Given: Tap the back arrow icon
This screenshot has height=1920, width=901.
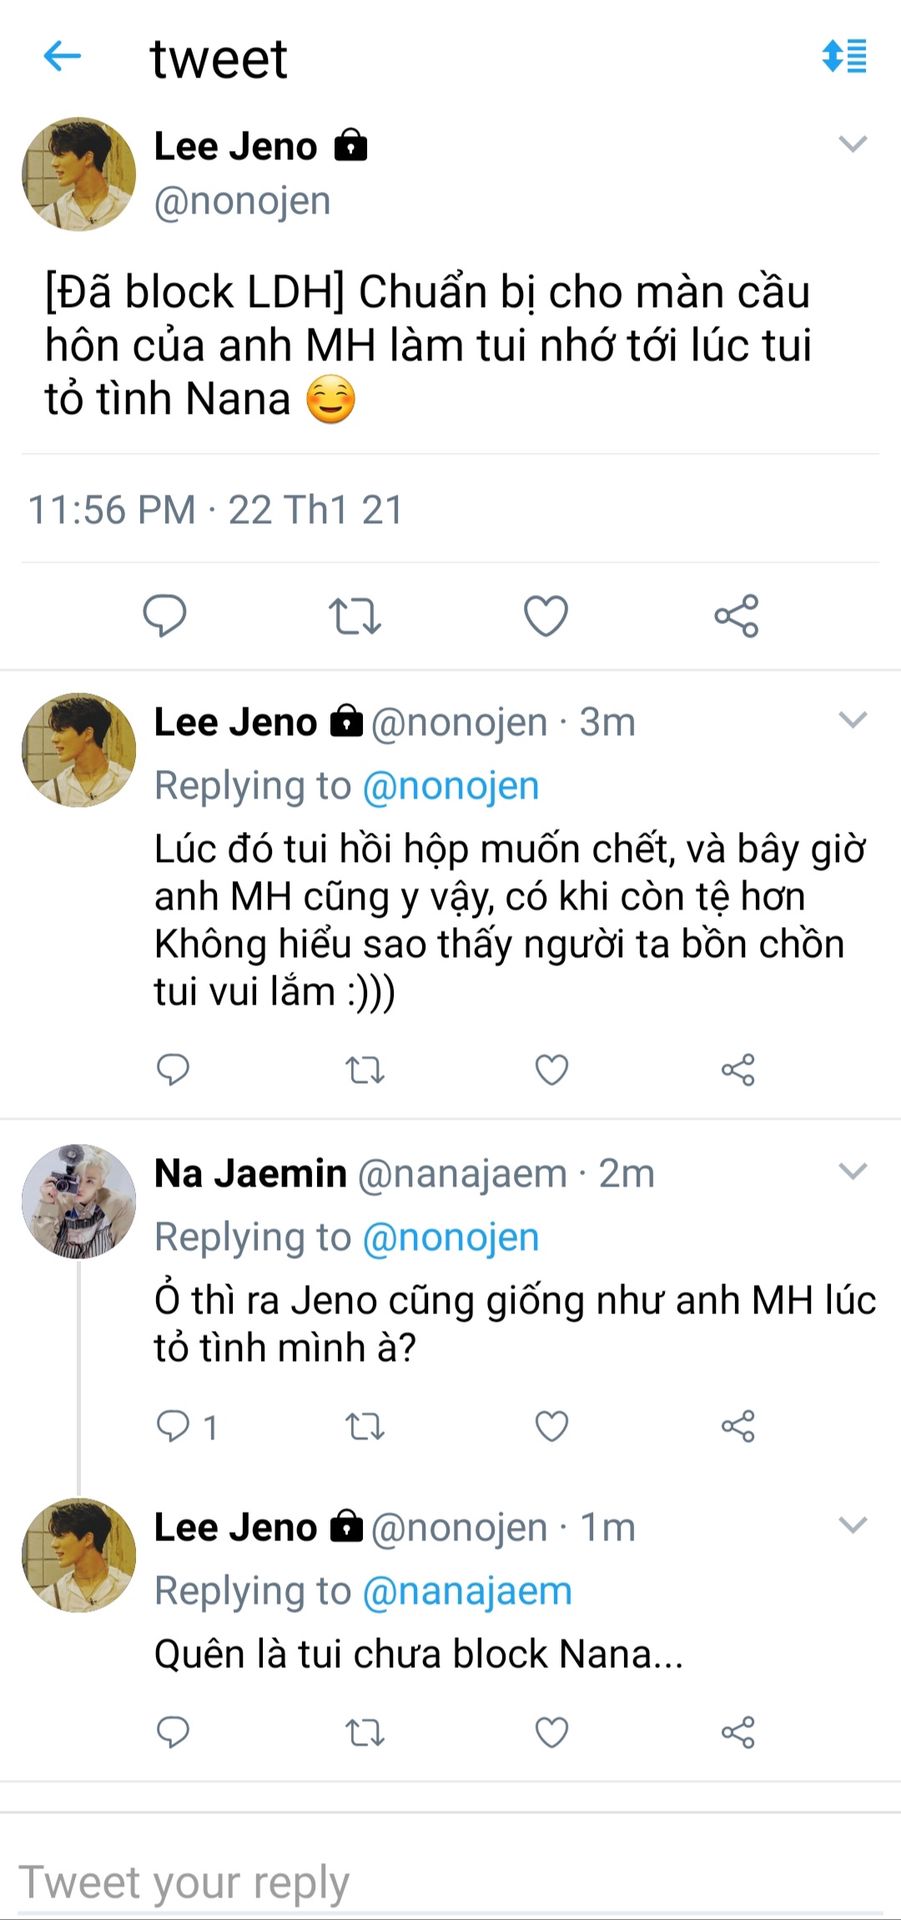Looking at the screenshot, I should click(62, 57).
